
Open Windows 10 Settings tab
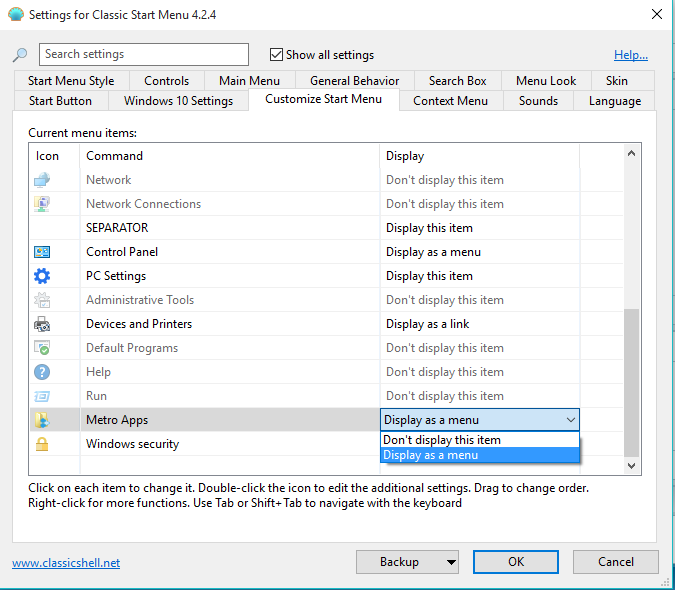pyautogui.click(x=178, y=101)
